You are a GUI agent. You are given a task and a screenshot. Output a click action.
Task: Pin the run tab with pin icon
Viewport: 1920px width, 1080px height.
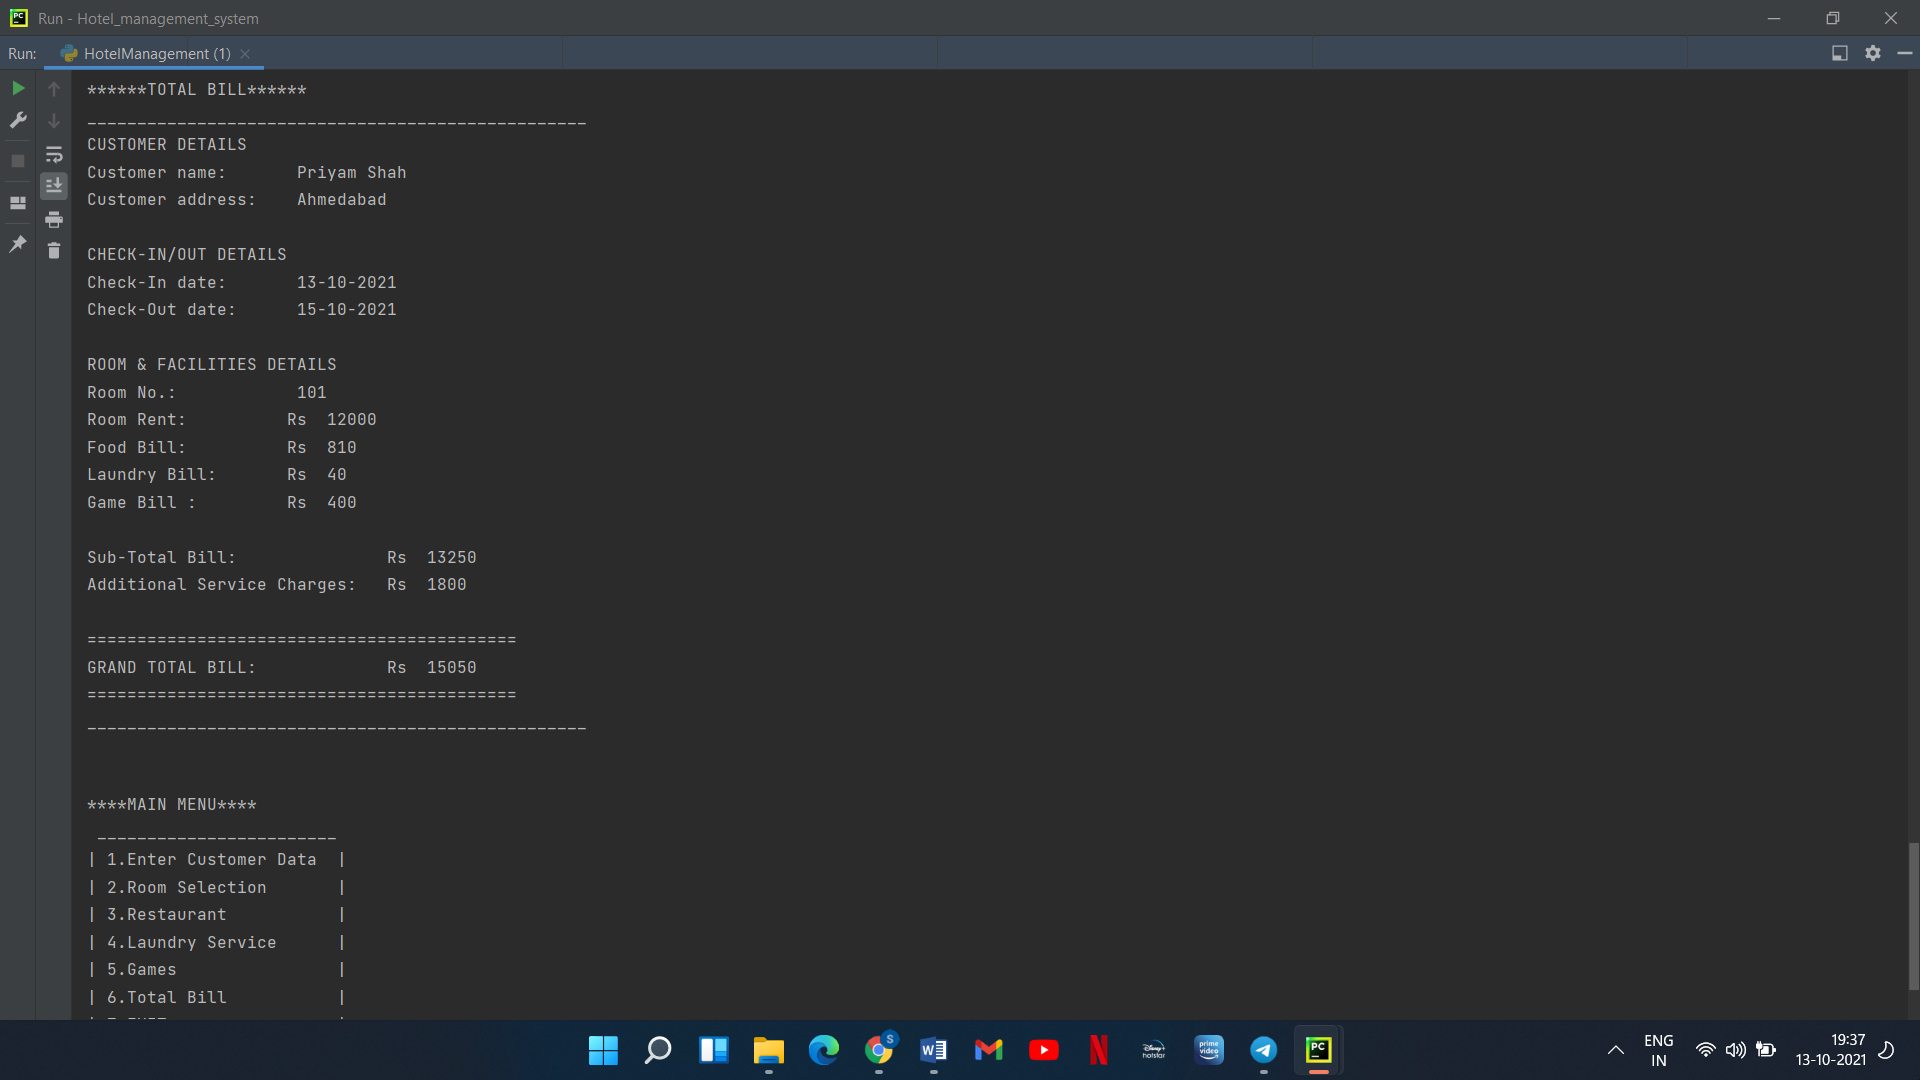pyautogui.click(x=18, y=244)
